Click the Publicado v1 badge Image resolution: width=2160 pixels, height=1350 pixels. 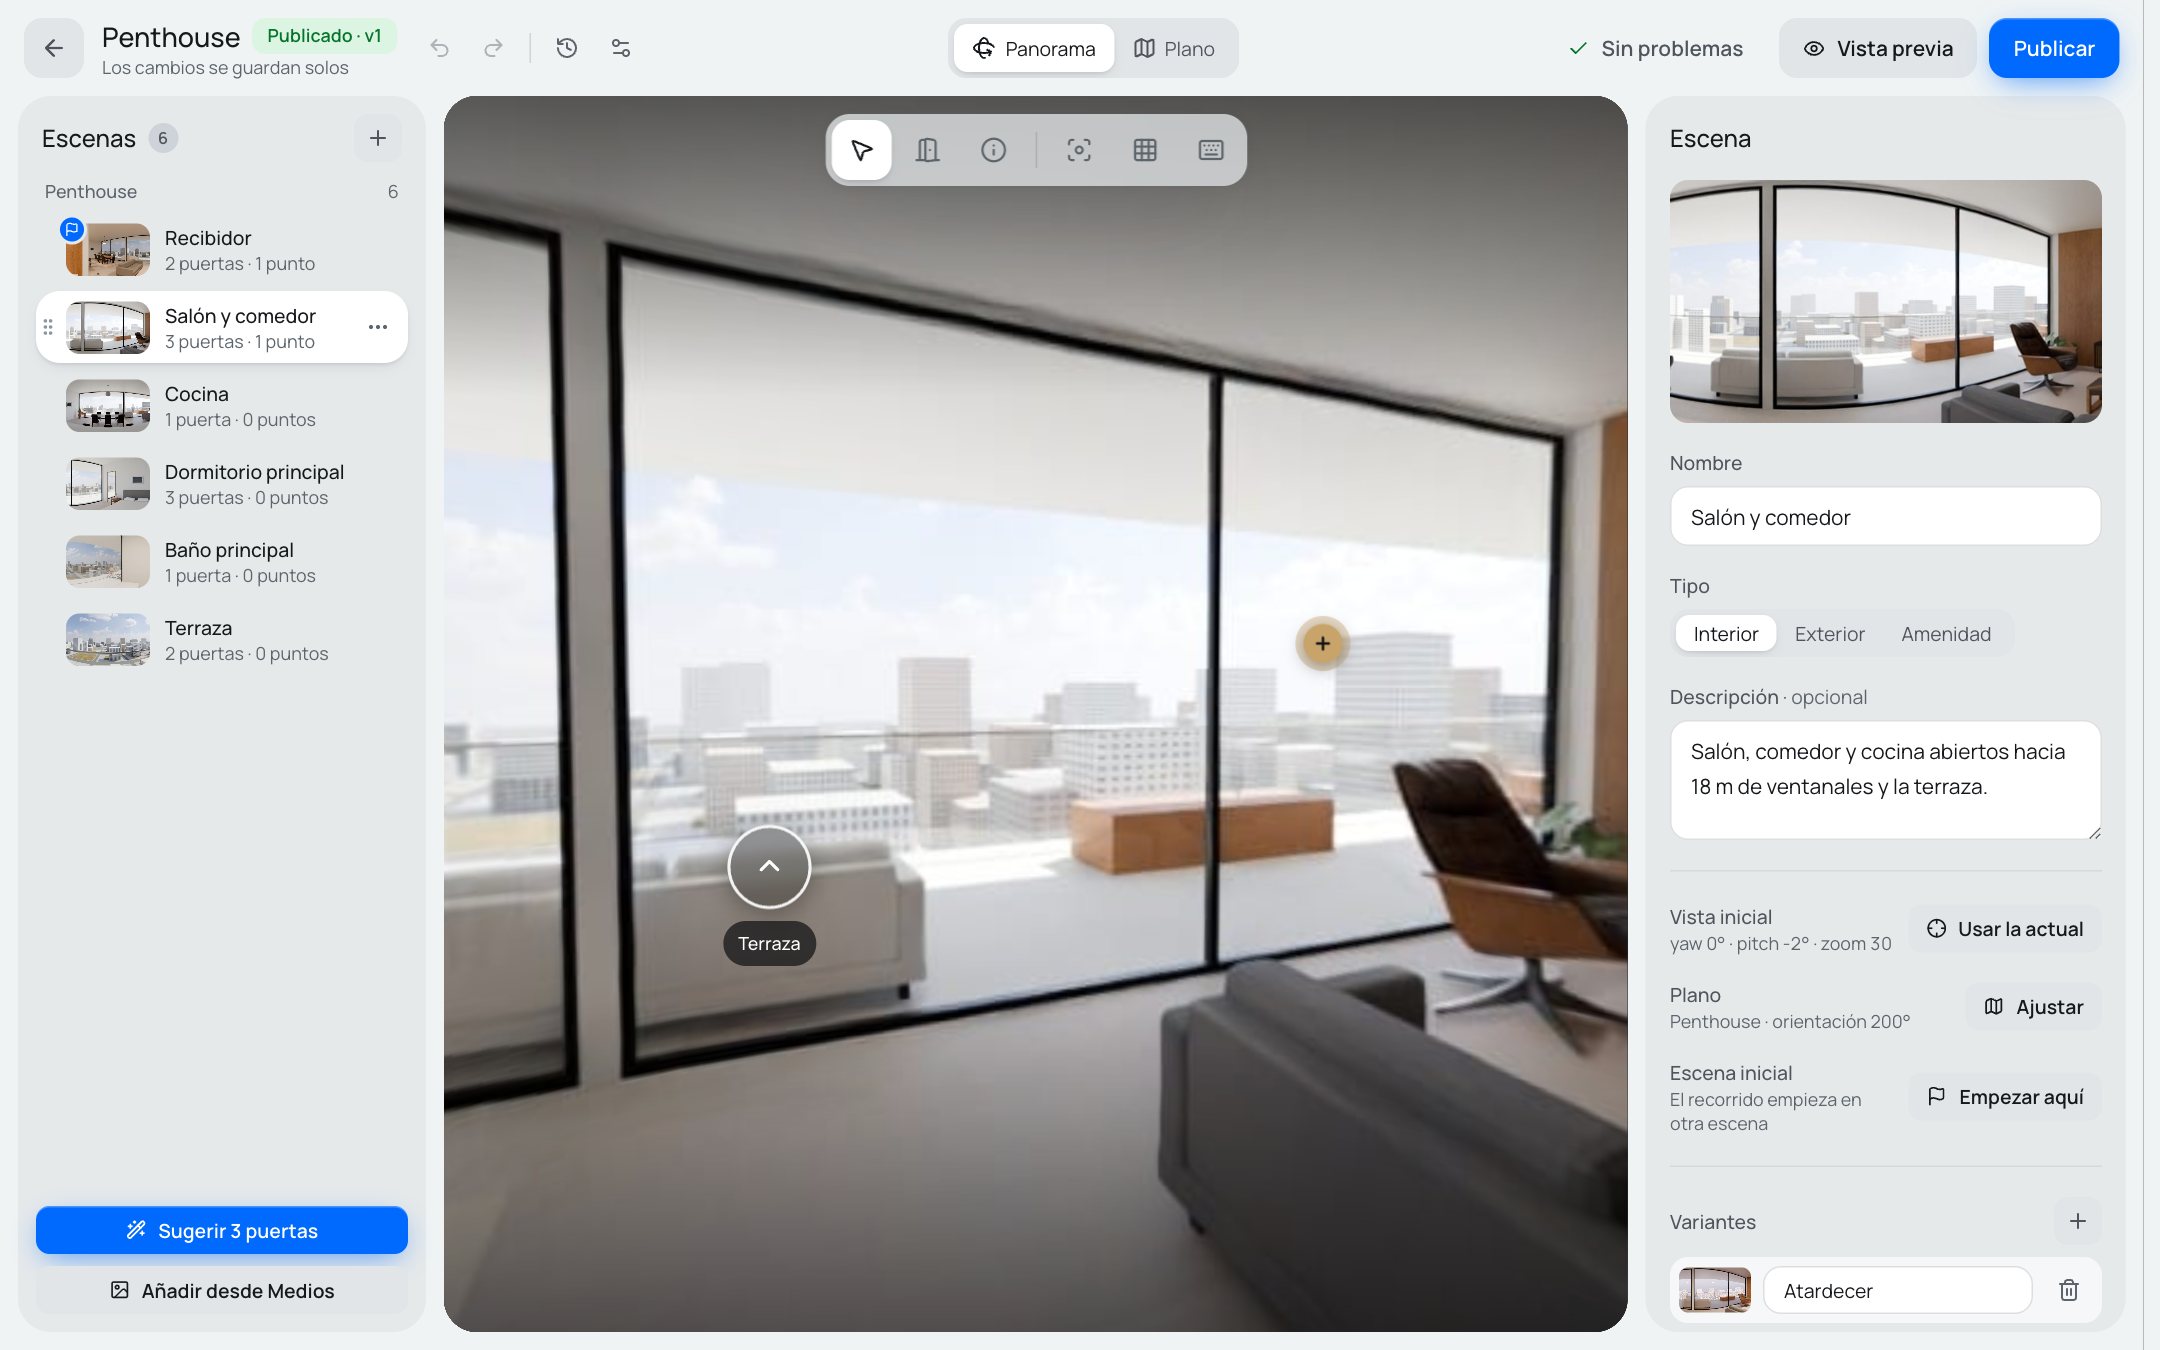point(324,36)
